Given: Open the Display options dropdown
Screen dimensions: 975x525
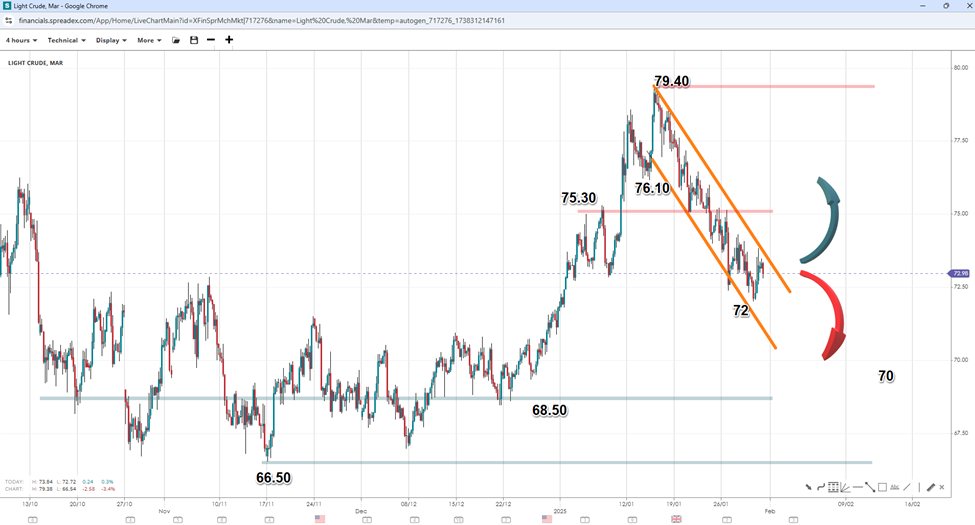Looking at the screenshot, I should 111,40.
